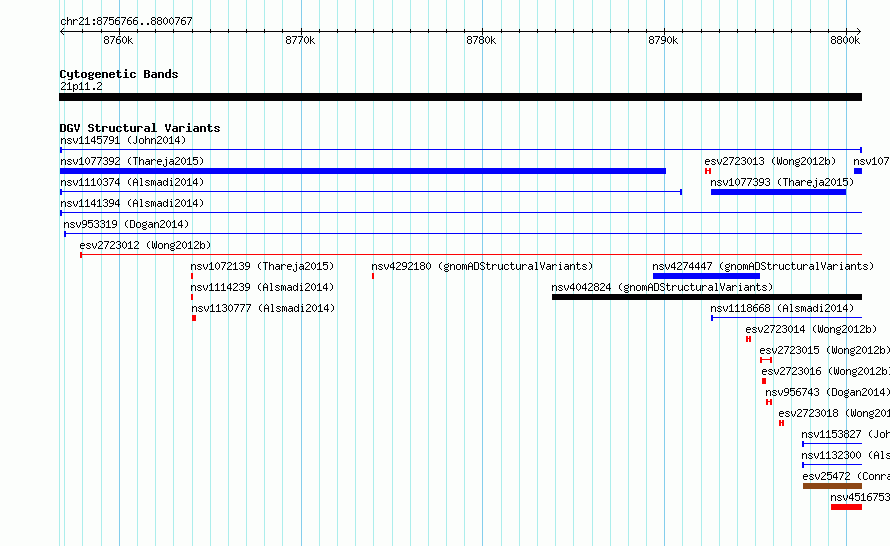The height and width of the screenshot is (546, 890).
Task: Select the red esv2723013 marker
Action: [708, 171]
